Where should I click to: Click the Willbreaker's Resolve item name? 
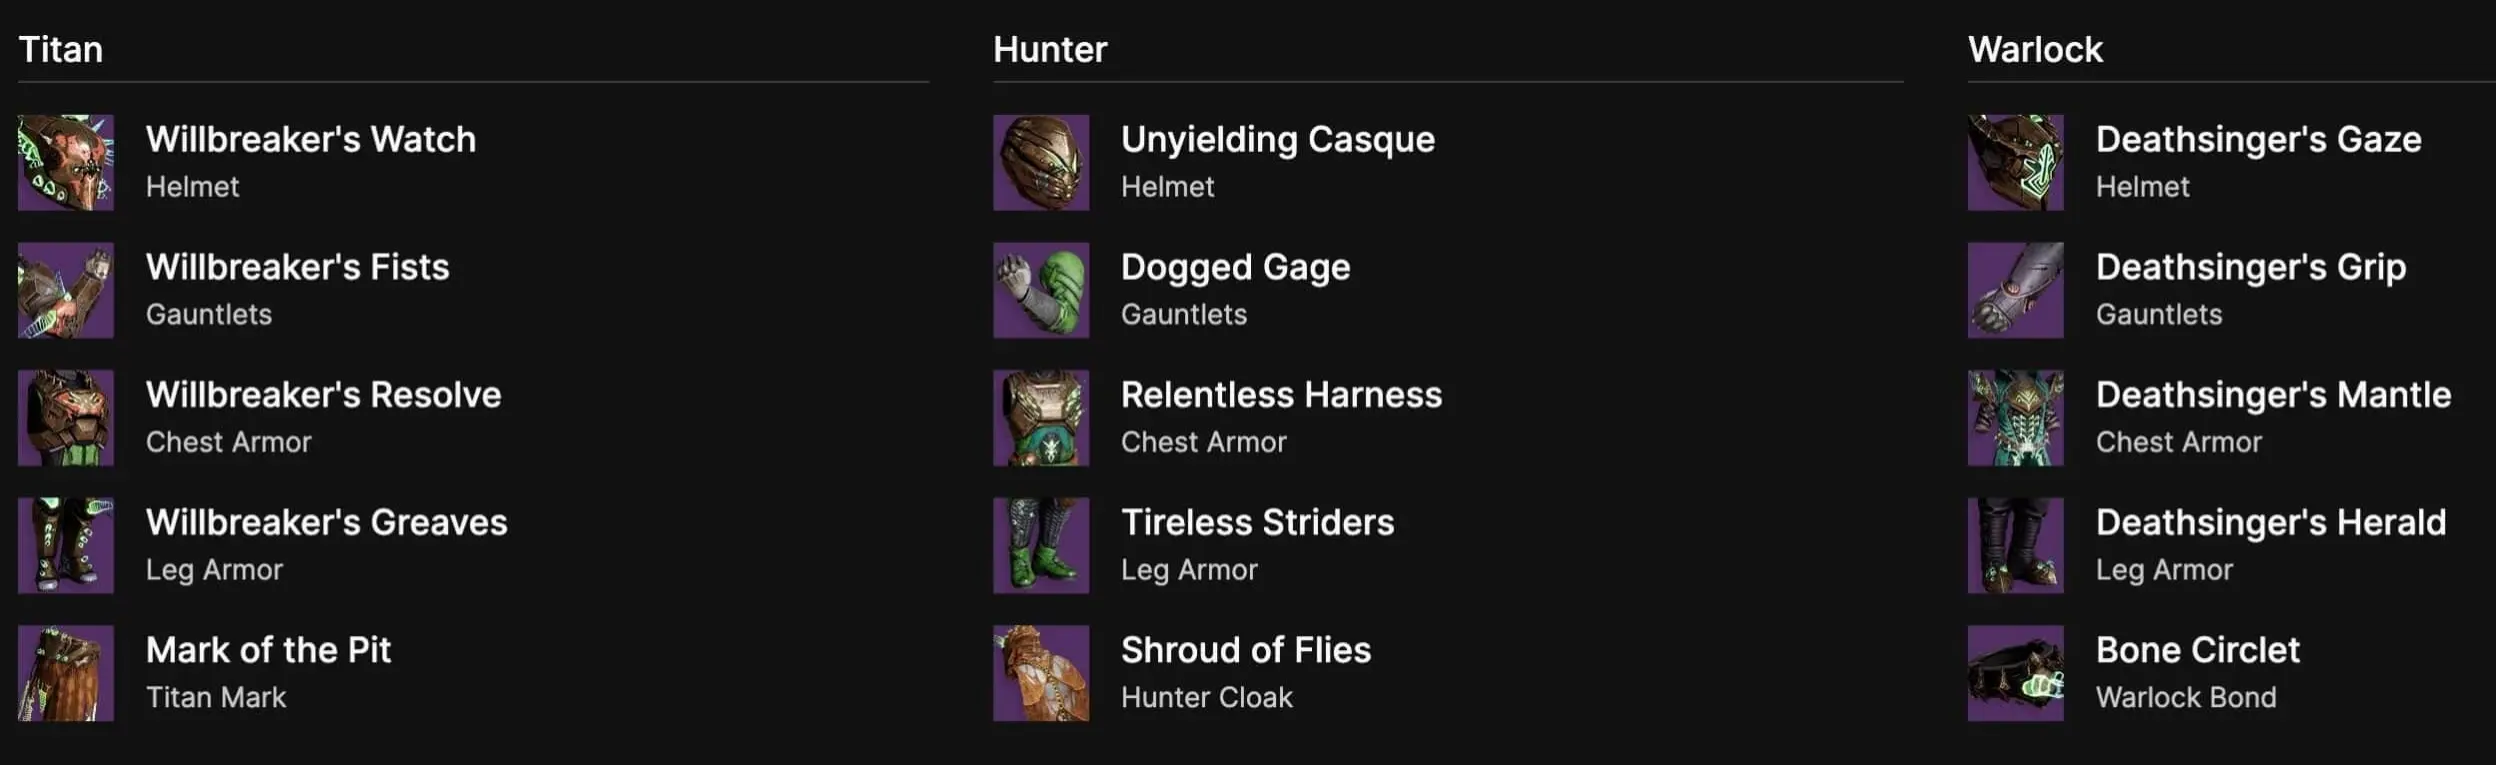pos(324,394)
